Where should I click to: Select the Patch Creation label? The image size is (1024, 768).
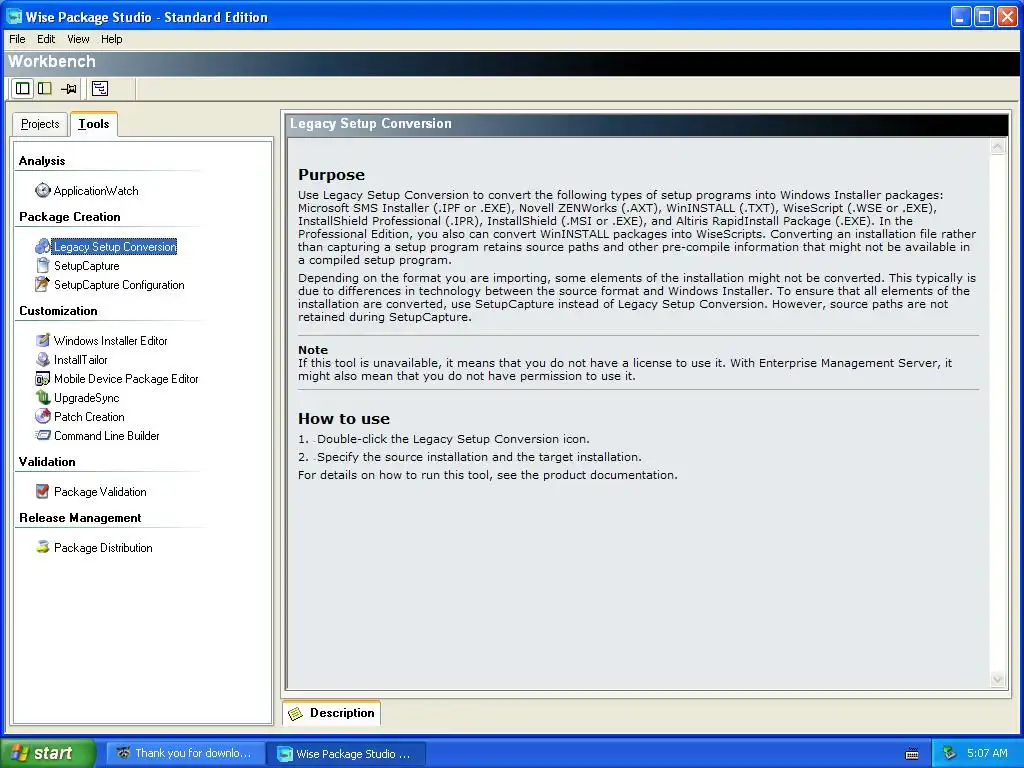[x=89, y=417]
